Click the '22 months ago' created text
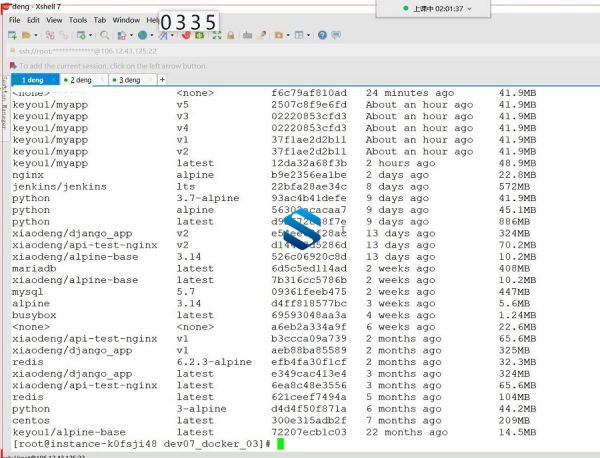Screen dimensions: 600x458 (x=407, y=432)
